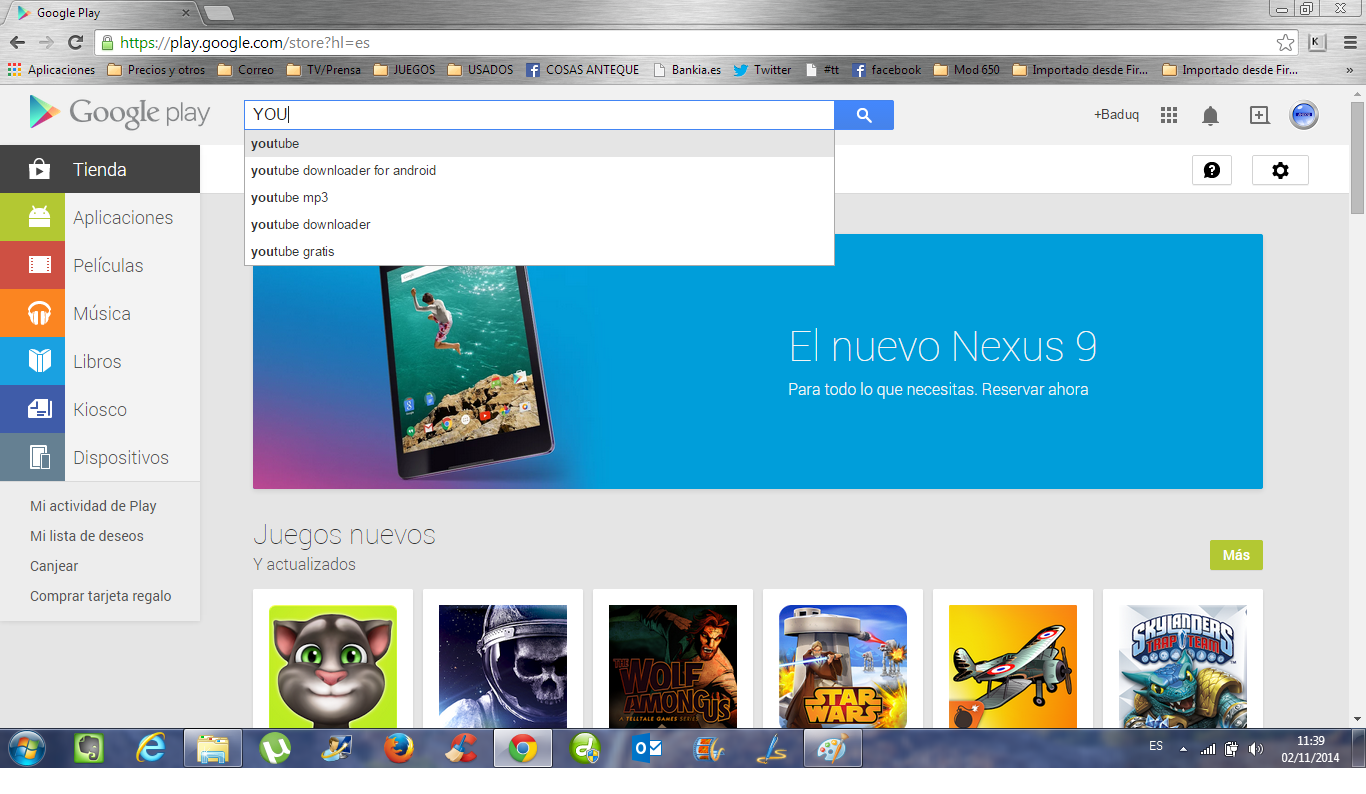Go to the Música section
The image size is (1366, 794).
point(102,314)
